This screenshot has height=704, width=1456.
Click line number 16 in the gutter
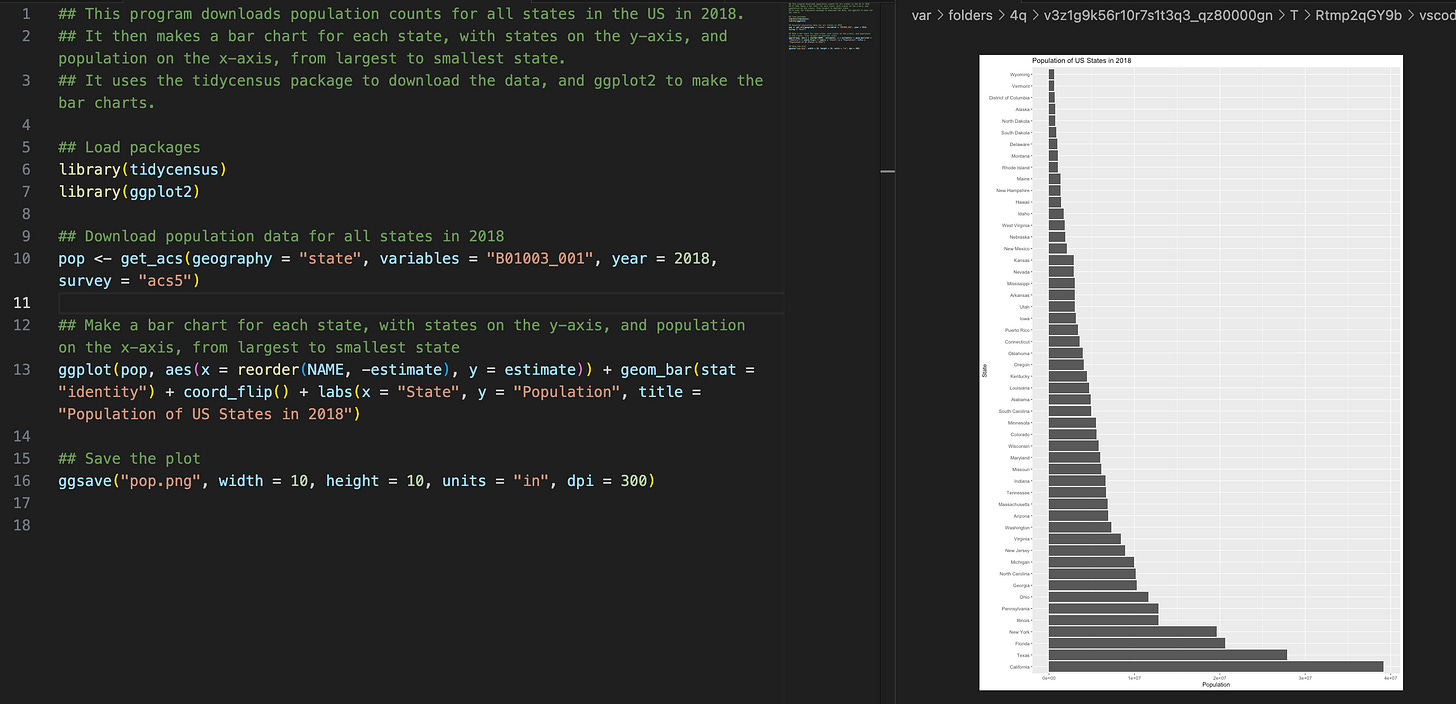coord(20,480)
